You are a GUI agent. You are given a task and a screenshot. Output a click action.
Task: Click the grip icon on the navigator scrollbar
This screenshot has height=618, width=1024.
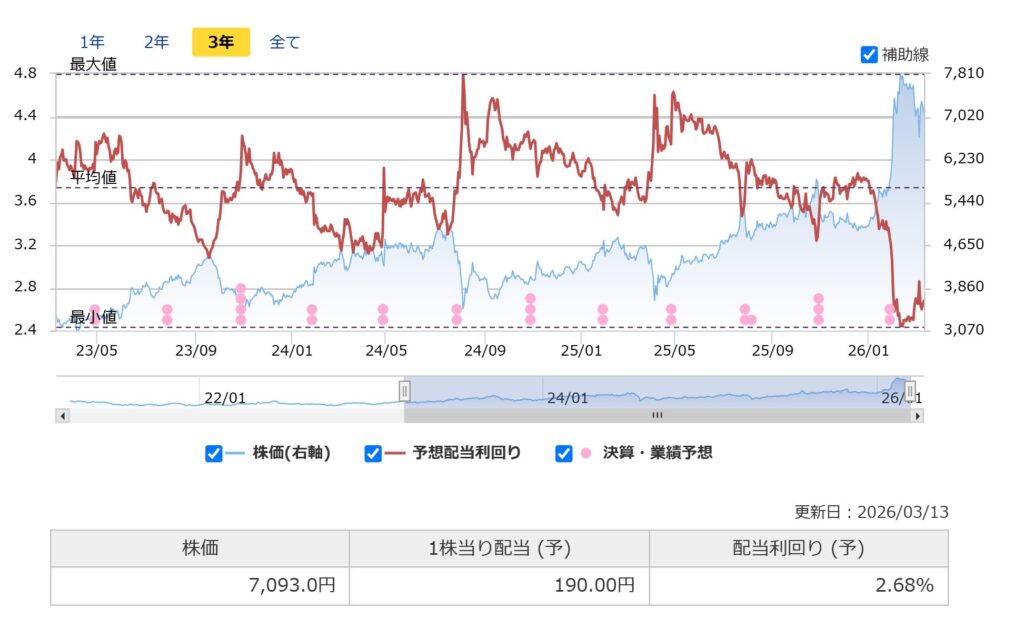point(657,415)
